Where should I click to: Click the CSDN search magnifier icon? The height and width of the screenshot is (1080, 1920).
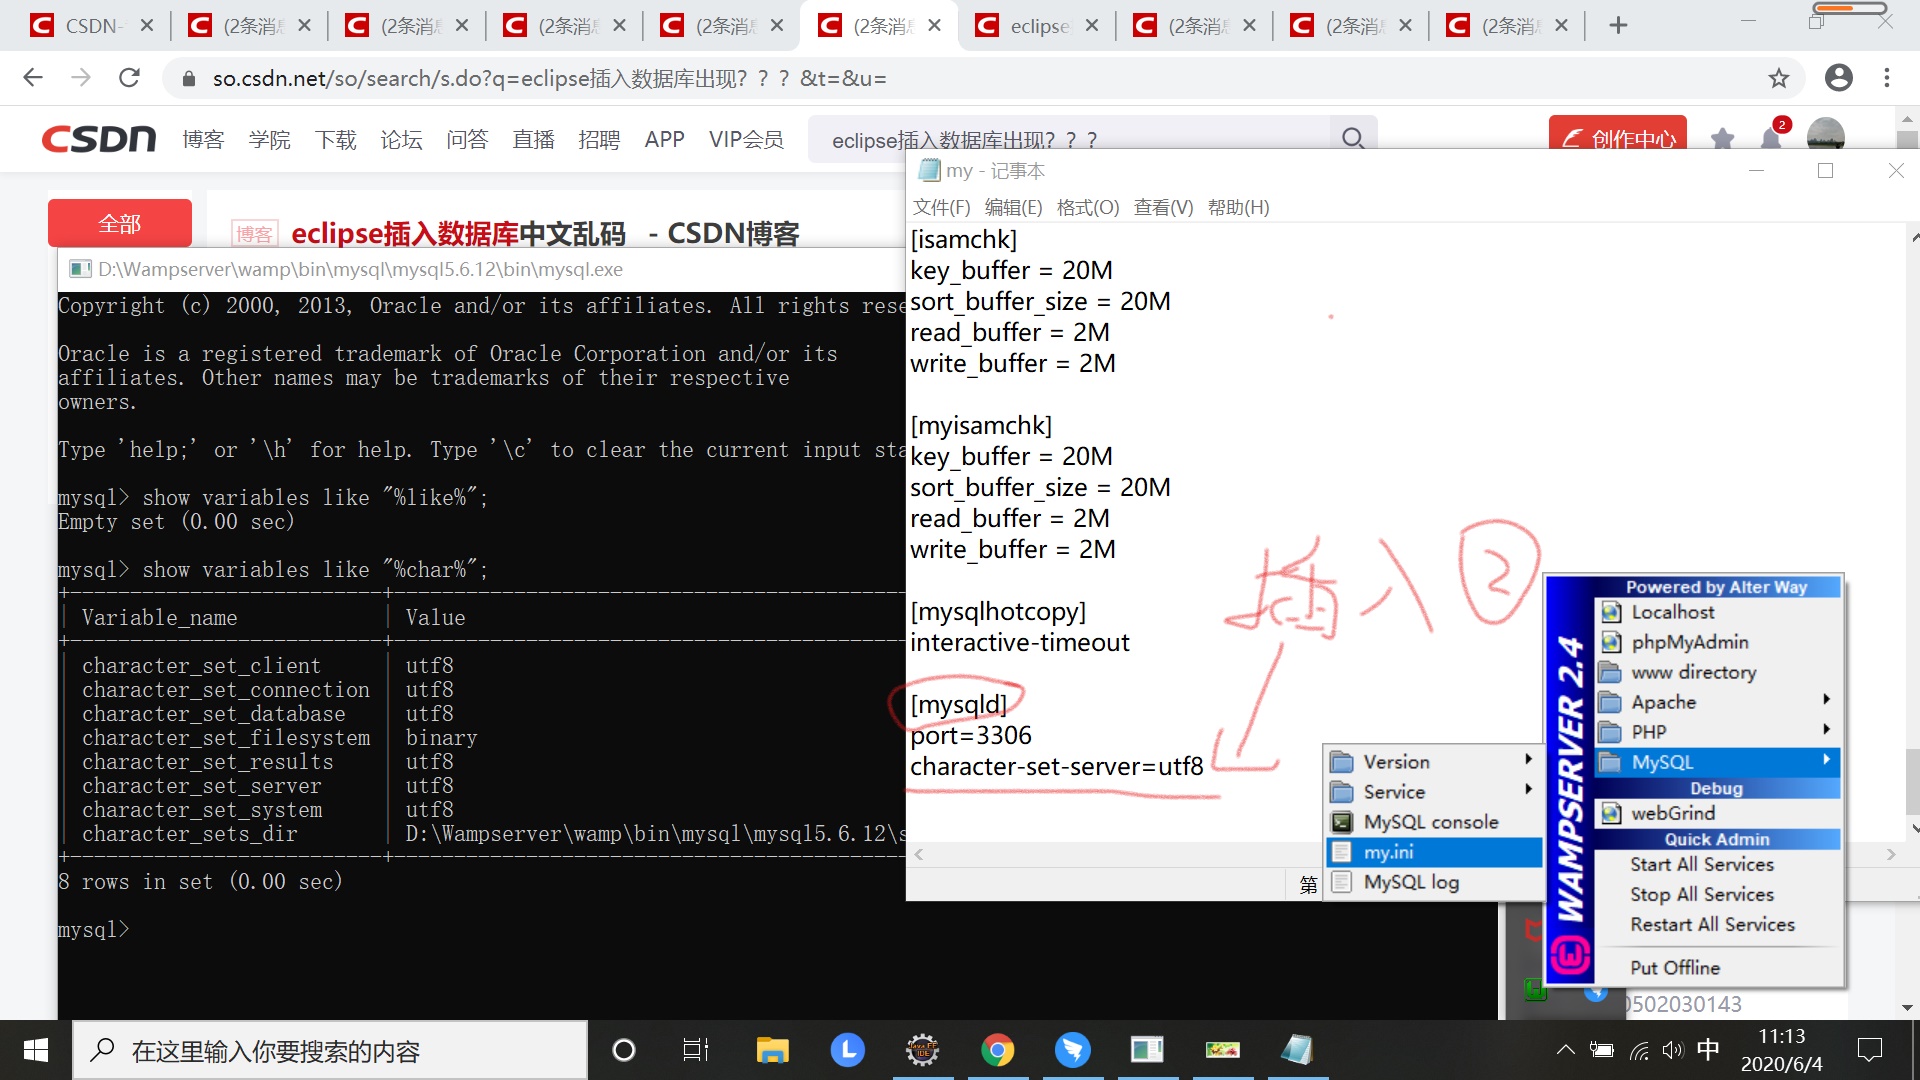point(1353,138)
